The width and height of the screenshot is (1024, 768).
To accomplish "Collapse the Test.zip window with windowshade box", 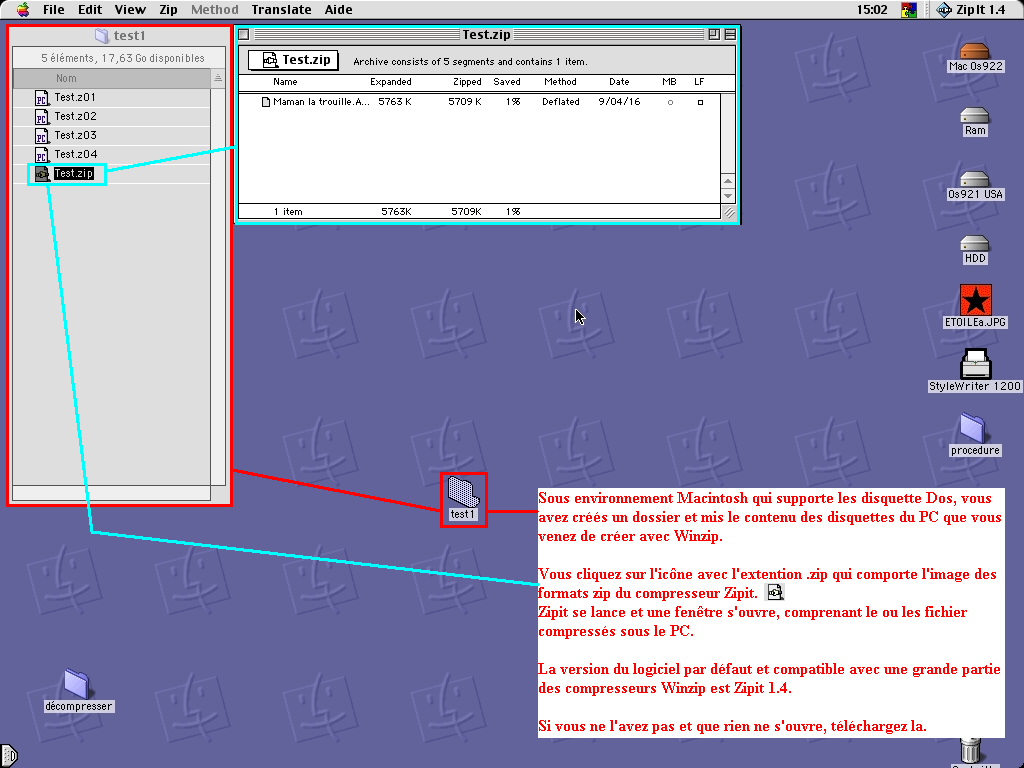I will pyautogui.click(x=729, y=35).
